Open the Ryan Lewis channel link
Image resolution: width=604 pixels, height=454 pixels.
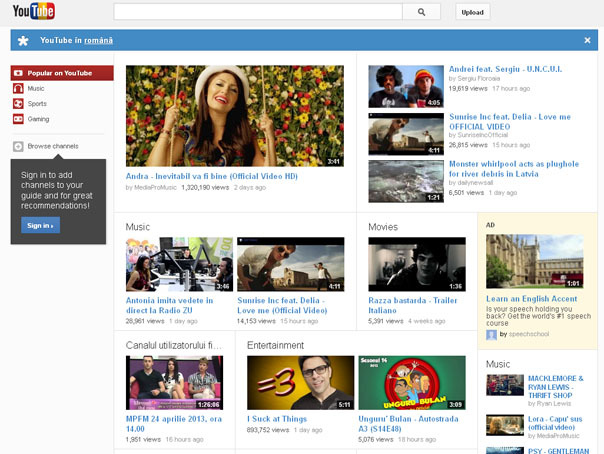(x=553, y=404)
